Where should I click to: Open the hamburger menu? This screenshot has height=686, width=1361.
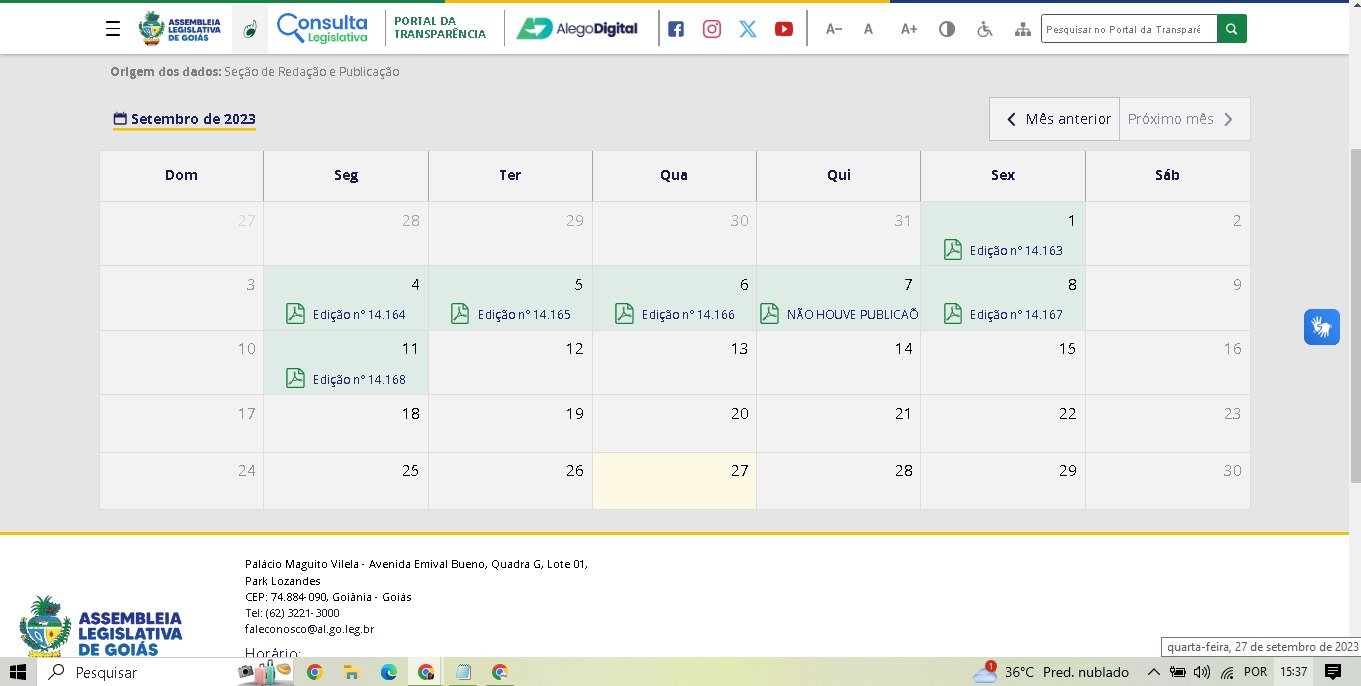(x=113, y=29)
